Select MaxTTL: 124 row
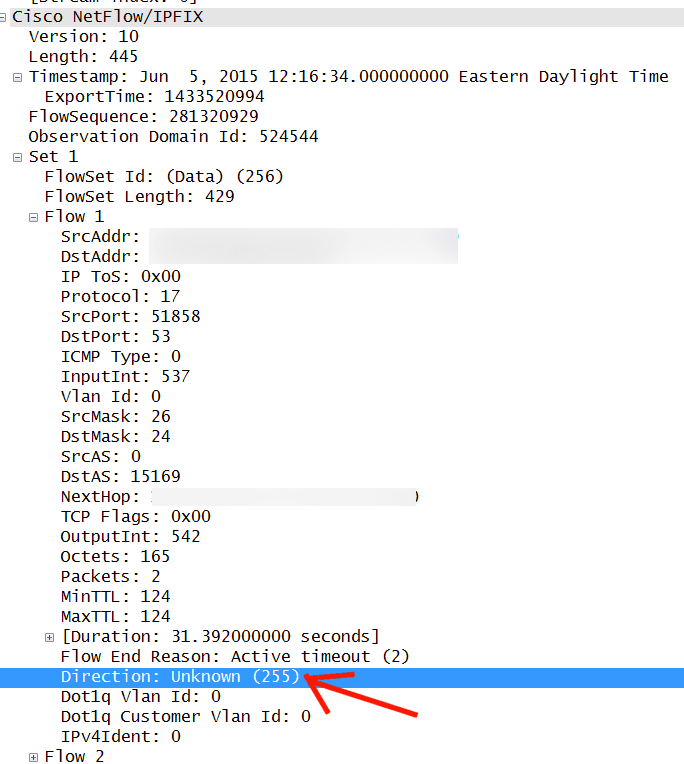684x764 pixels. (115, 616)
